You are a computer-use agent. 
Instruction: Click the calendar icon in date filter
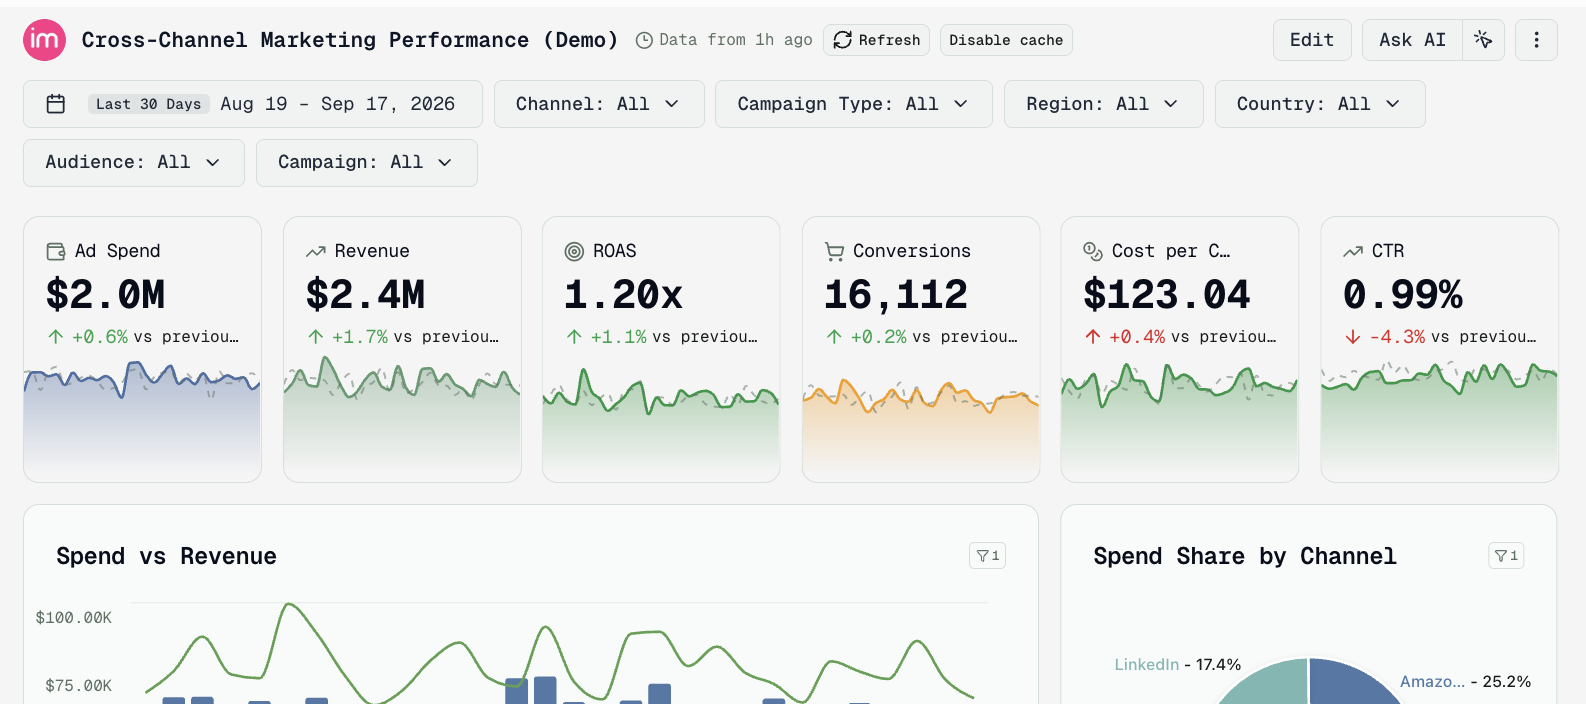pyautogui.click(x=56, y=104)
